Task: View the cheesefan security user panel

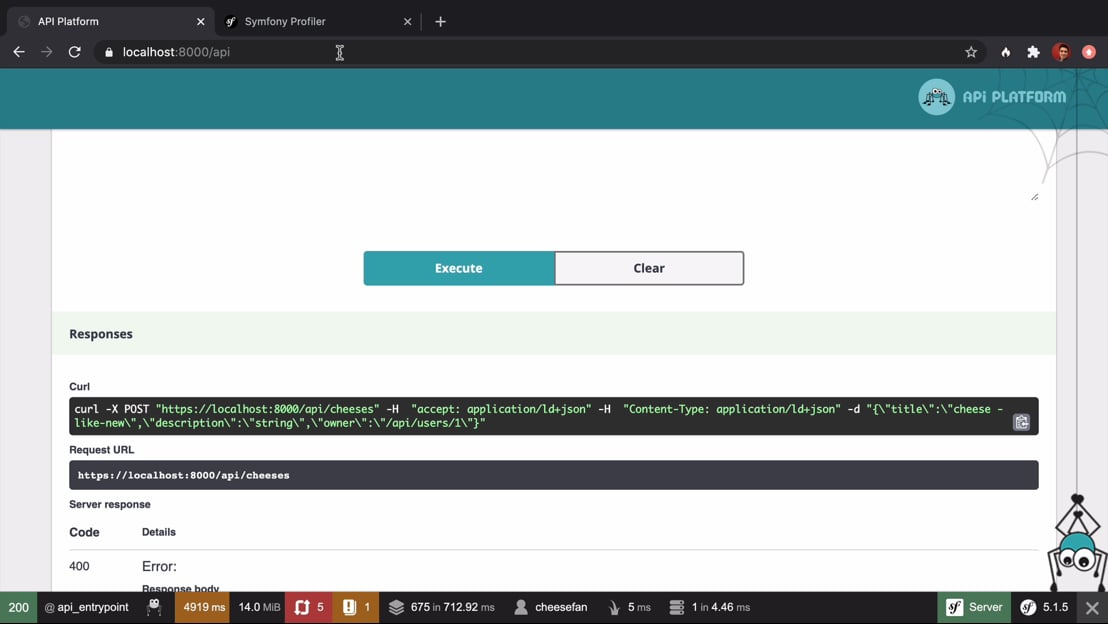Action: click(550, 607)
